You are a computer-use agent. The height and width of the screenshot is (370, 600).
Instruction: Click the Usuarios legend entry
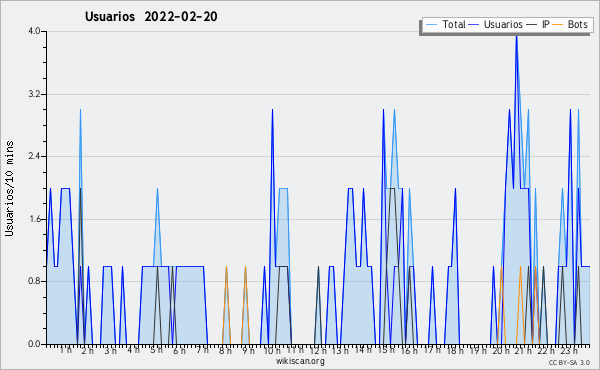click(x=496, y=24)
